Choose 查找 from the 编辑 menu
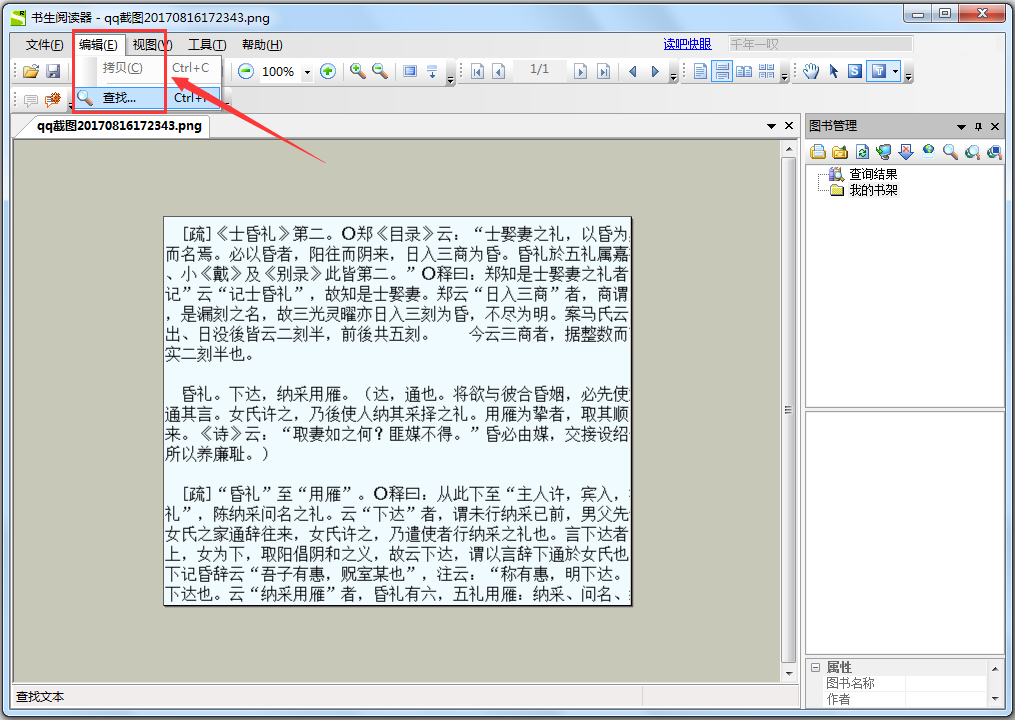The width and height of the screenshot is (1015, 720). coord(118,99)
